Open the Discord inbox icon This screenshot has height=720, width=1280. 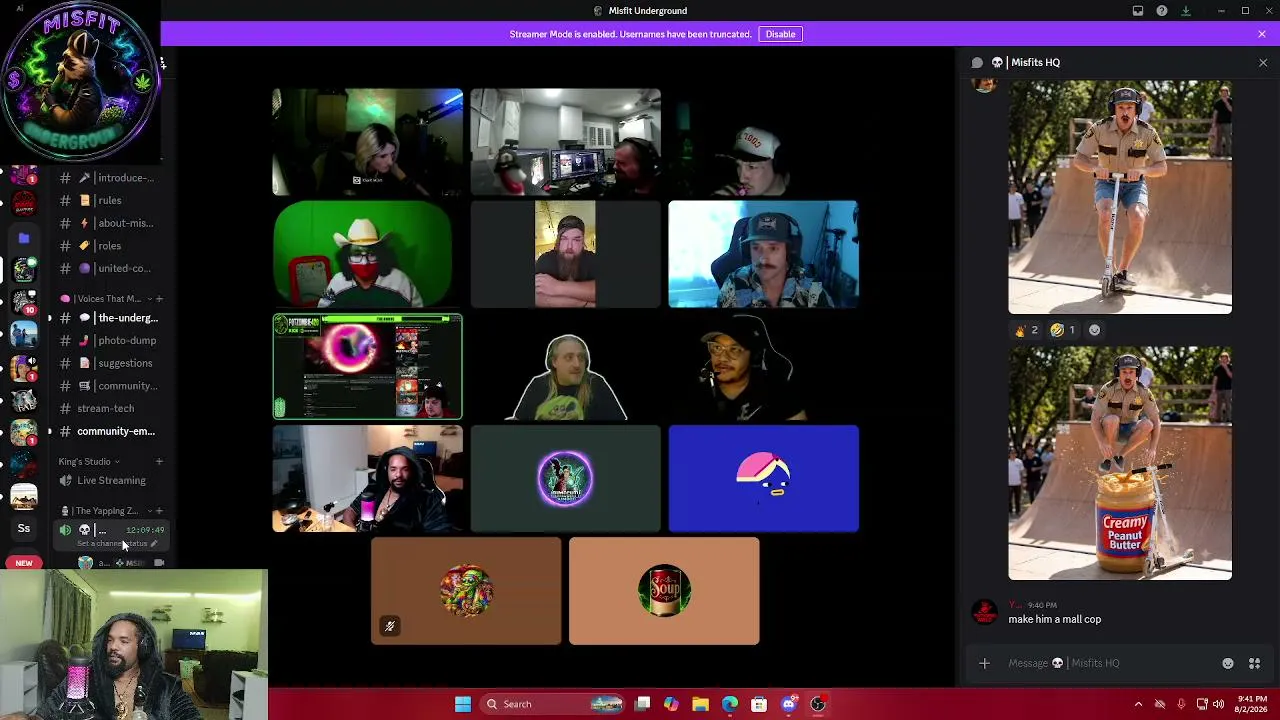(1138, 11)
